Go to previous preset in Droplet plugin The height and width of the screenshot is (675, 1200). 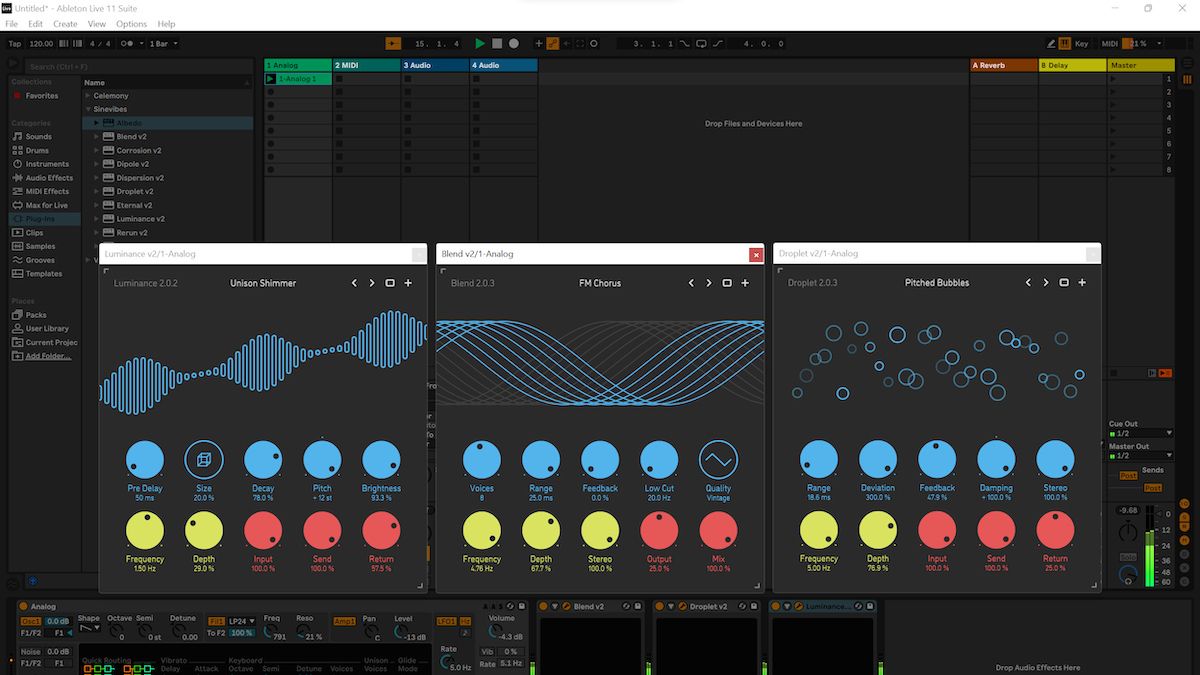click(1028, 283)
